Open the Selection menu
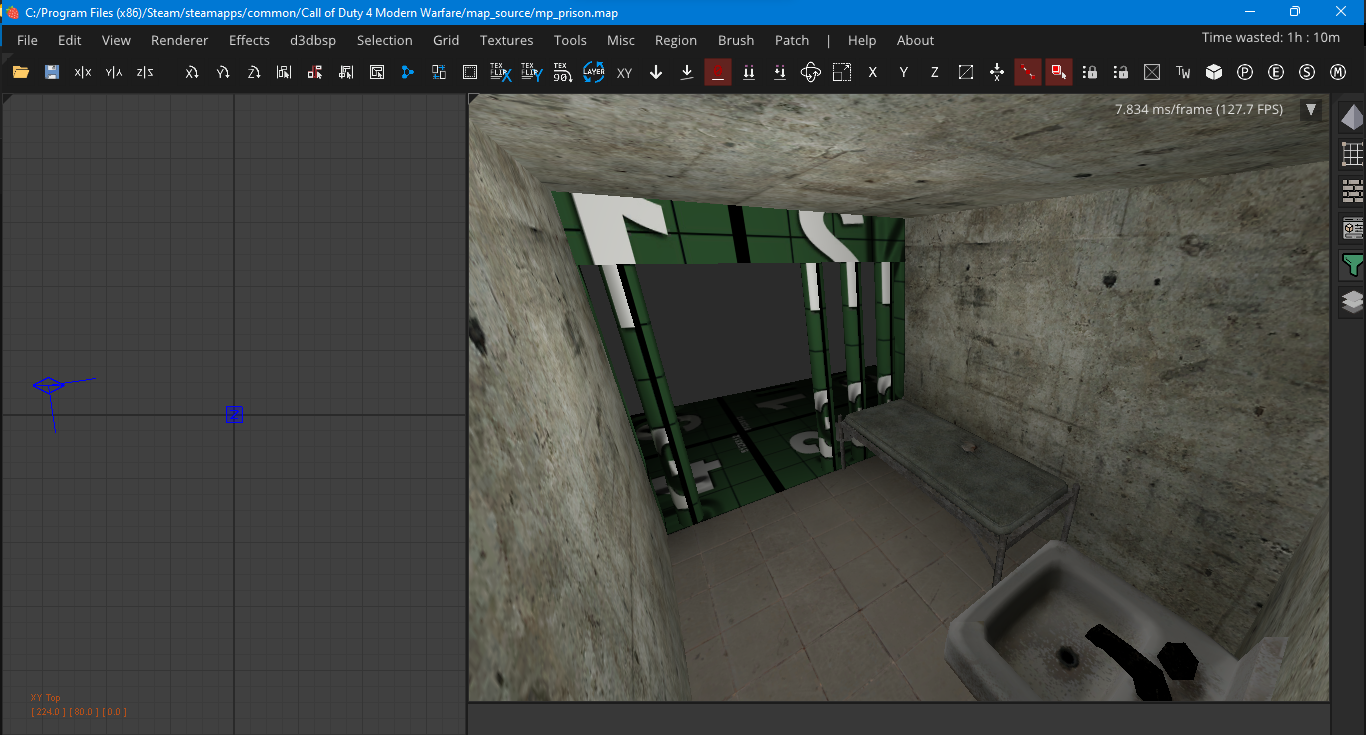Image resolution: width=1366 pixels, height=735 pixels. [x=385, y=40]
